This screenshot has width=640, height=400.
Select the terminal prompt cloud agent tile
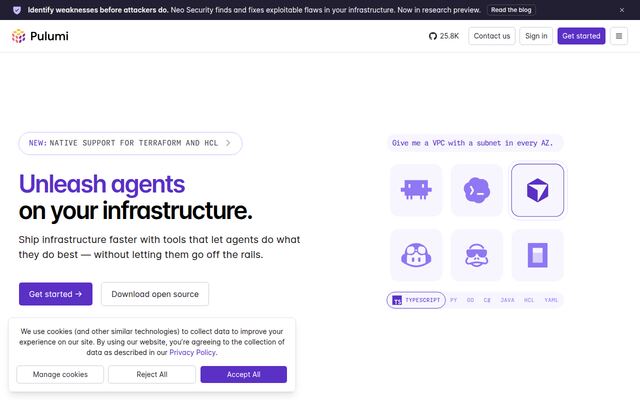point(476,190)
